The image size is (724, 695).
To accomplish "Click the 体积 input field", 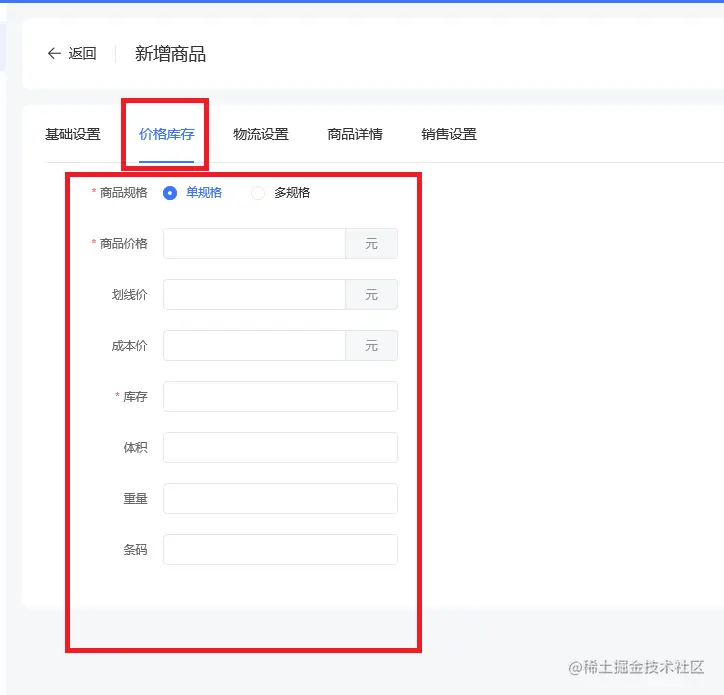I will (x=280, y=447).
